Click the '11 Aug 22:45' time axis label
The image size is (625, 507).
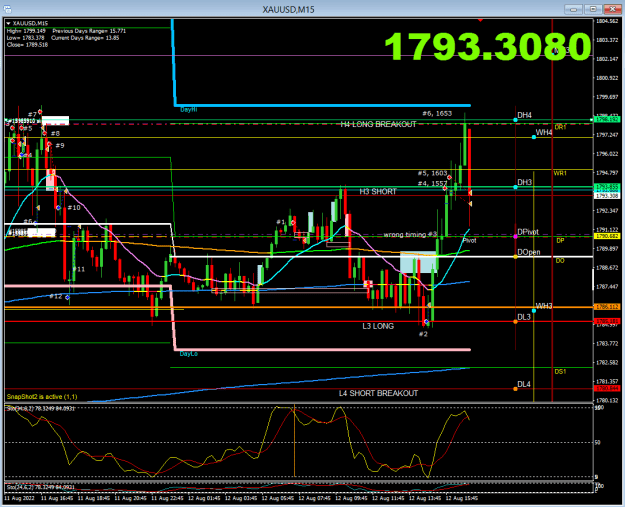click(x=167, y=498)
